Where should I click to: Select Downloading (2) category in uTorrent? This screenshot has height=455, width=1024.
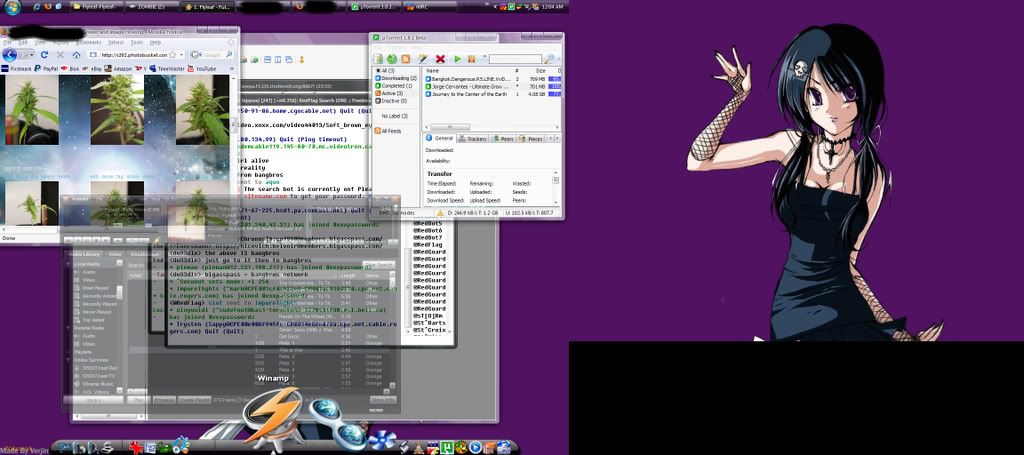click(395, 78)
